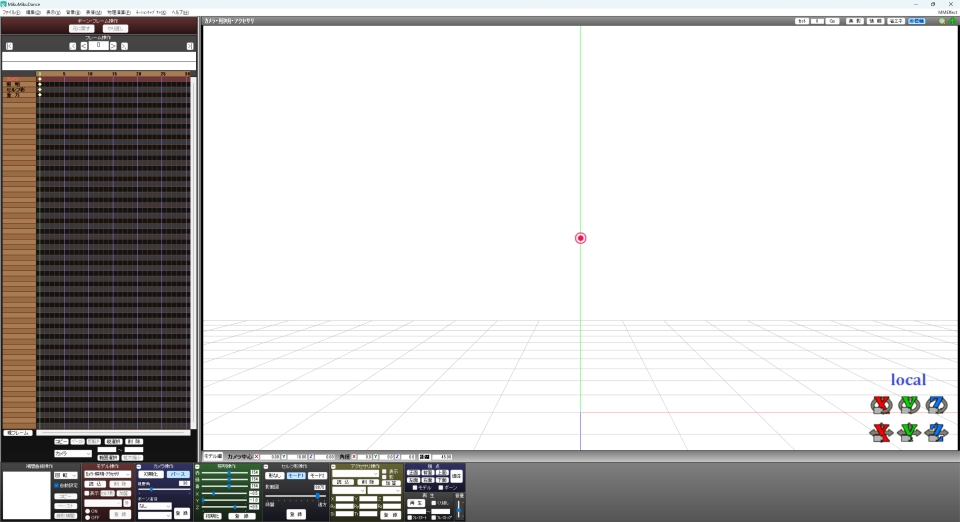Open the frame range target dropdown

click(x=73, y=453)
